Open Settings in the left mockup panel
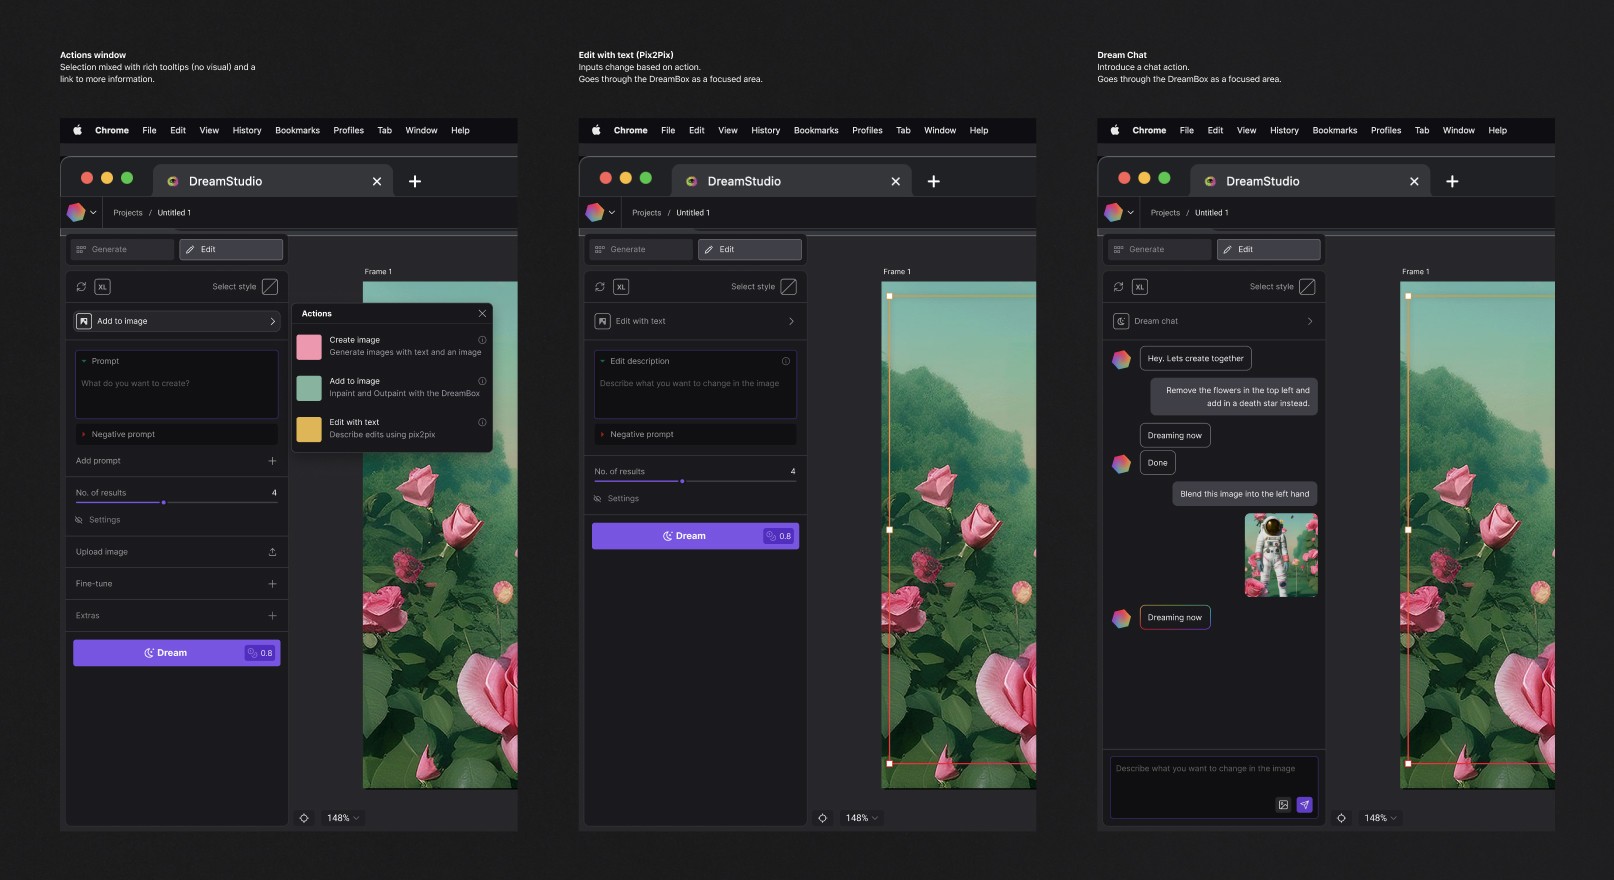 tap(98, 520)
